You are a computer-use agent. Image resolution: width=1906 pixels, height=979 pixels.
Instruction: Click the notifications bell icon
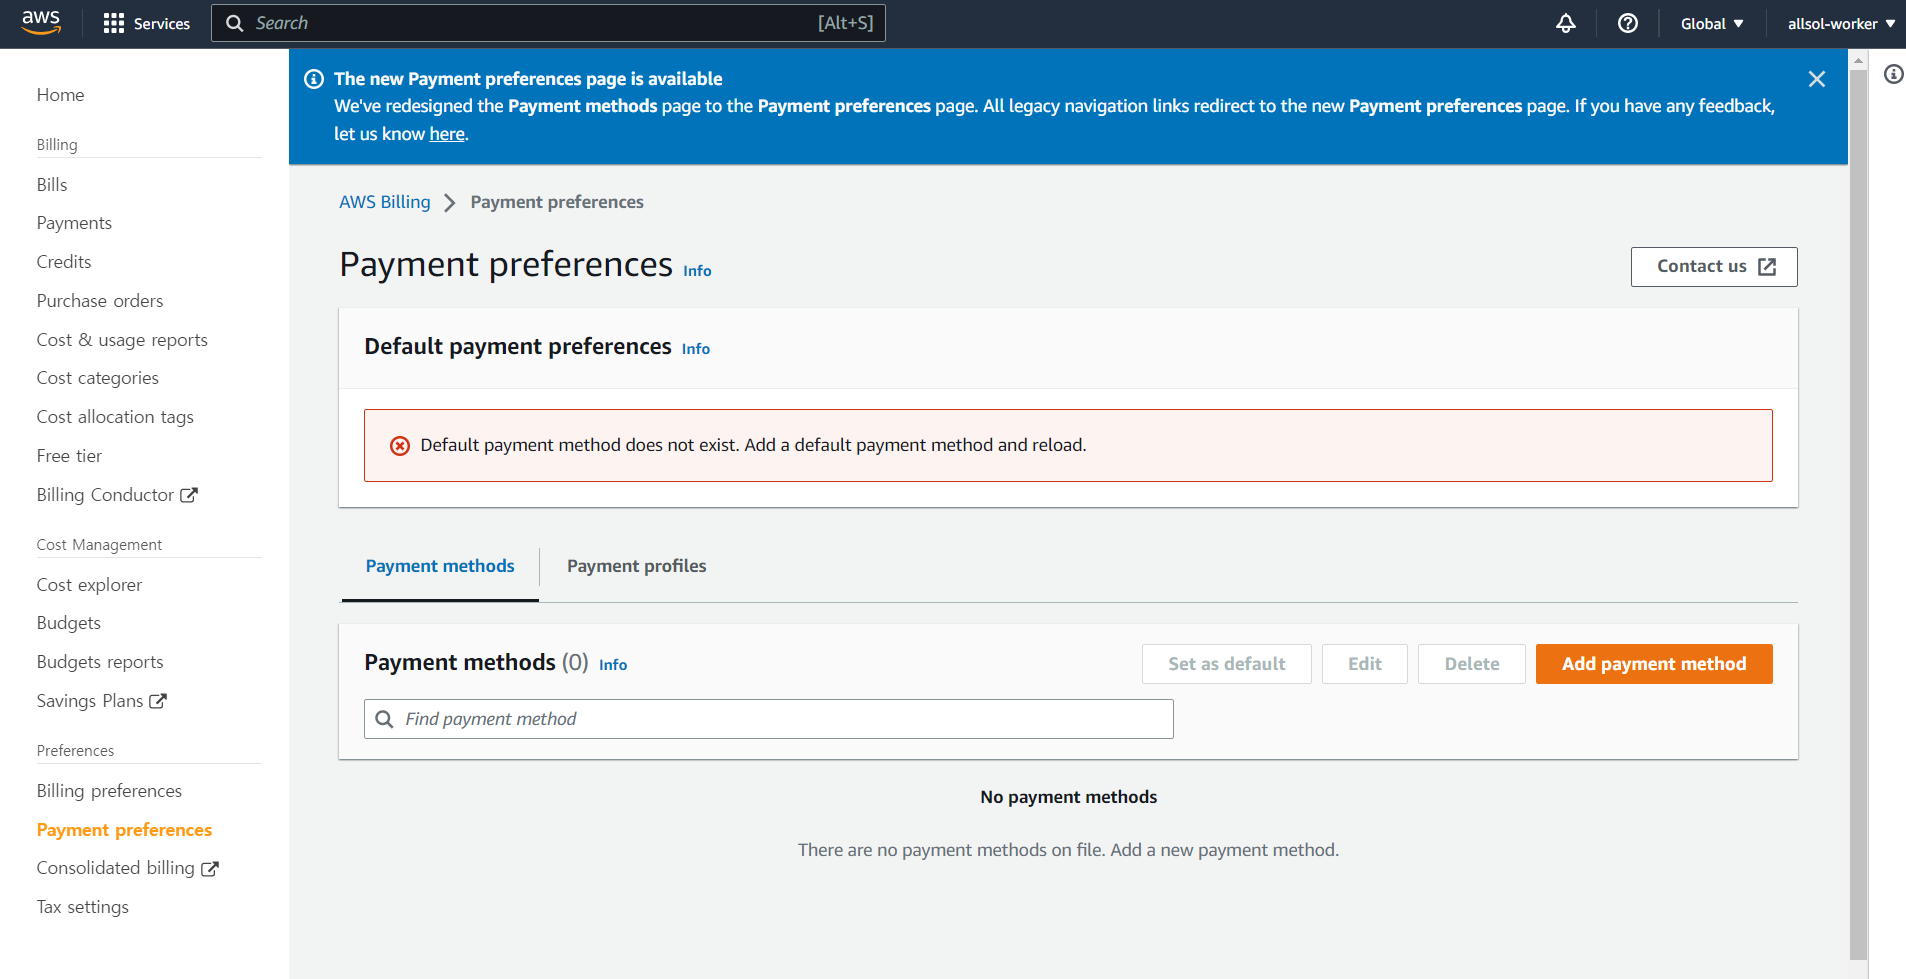[1566, 23]
